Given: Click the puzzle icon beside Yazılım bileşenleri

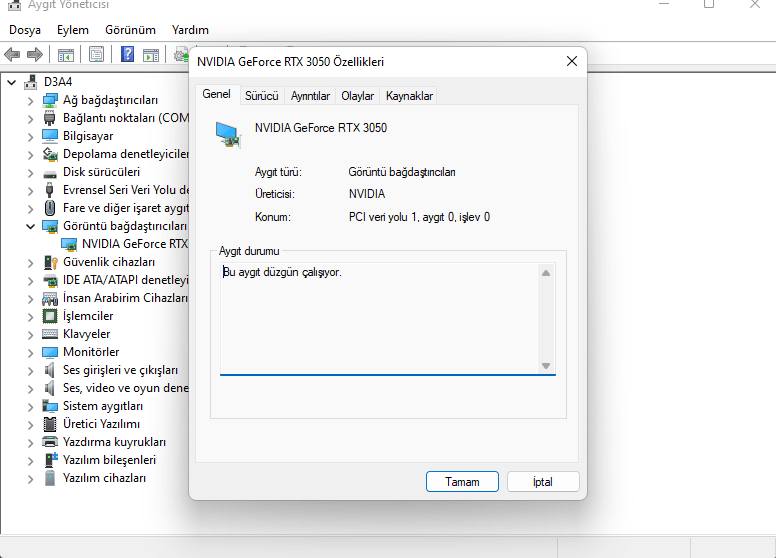Looking at the screenshot, I should [51, 460].
